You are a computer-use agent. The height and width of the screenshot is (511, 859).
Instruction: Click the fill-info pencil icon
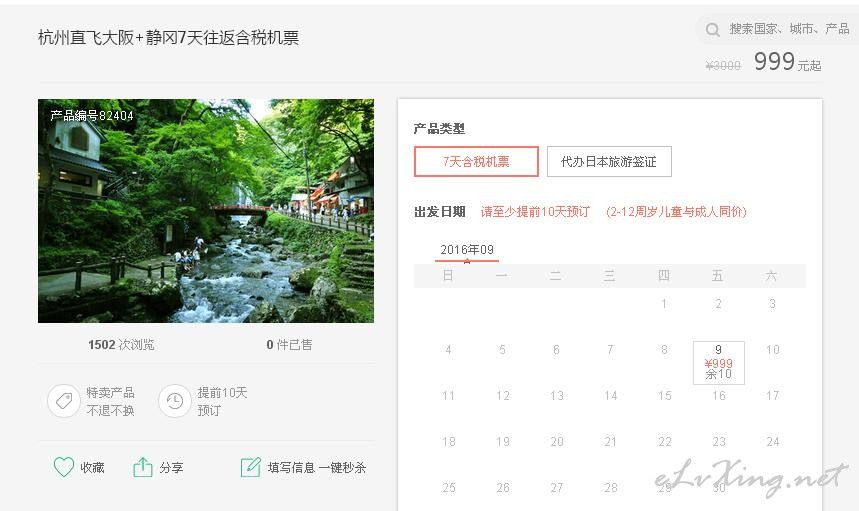[x=250, y=467]
